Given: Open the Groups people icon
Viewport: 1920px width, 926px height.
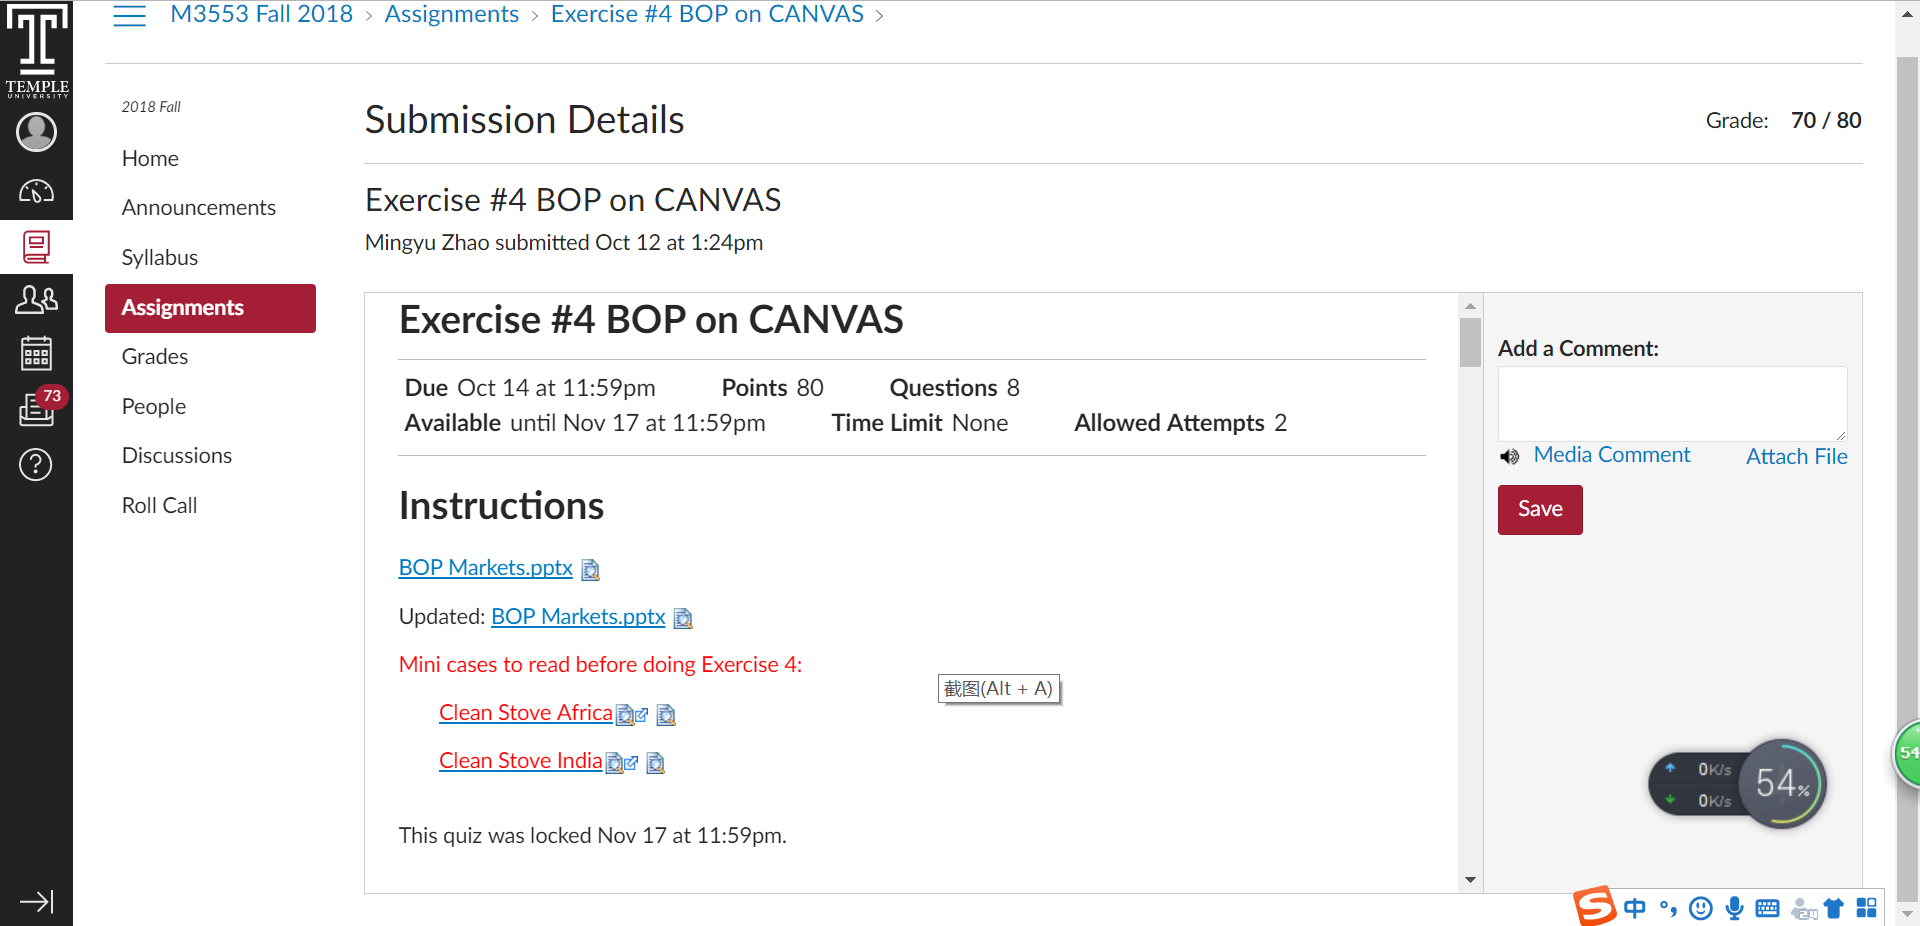Looking at the screenshot, I should coord(36,299).
